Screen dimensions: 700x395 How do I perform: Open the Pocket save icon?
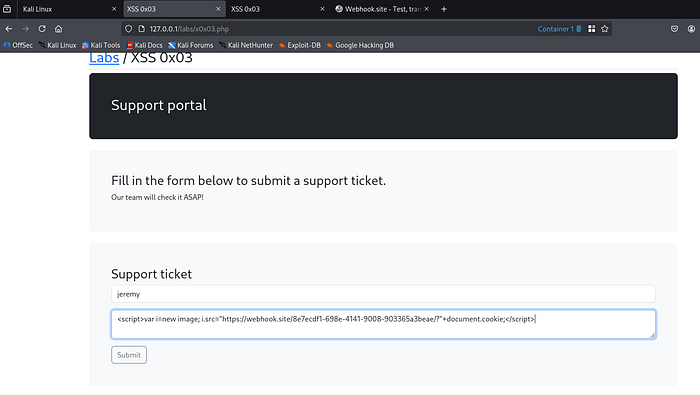675,29
